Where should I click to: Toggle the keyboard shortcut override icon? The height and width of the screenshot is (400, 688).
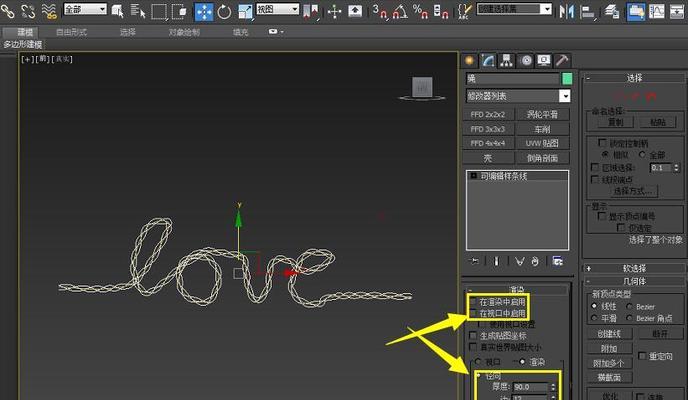pos(355,11)
